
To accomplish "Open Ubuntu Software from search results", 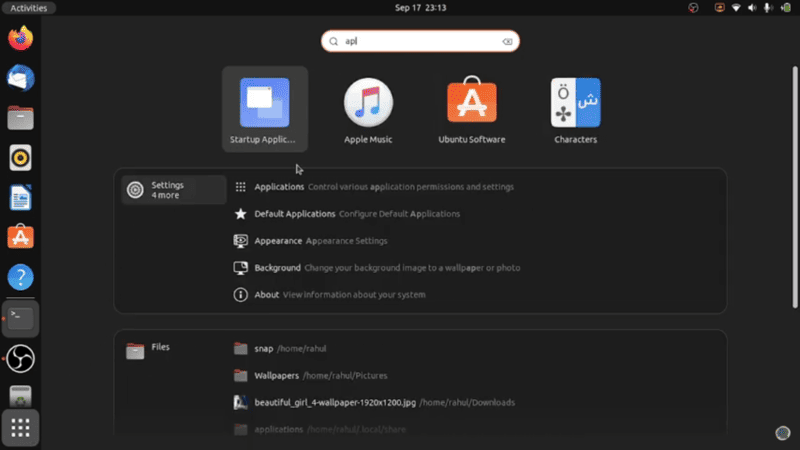I will click(x=471, y=109).
